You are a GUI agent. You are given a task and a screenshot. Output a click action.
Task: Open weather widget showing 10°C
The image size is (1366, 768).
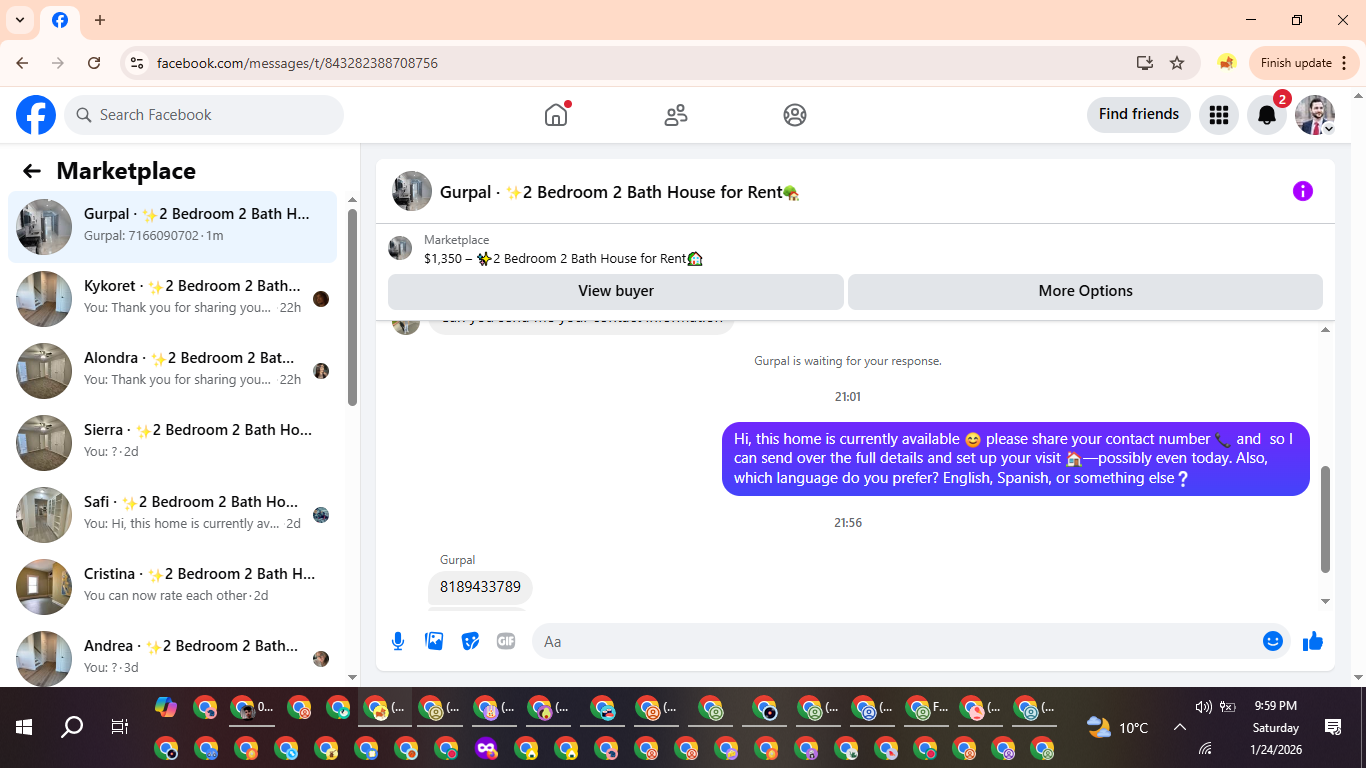click(1118, 727)
